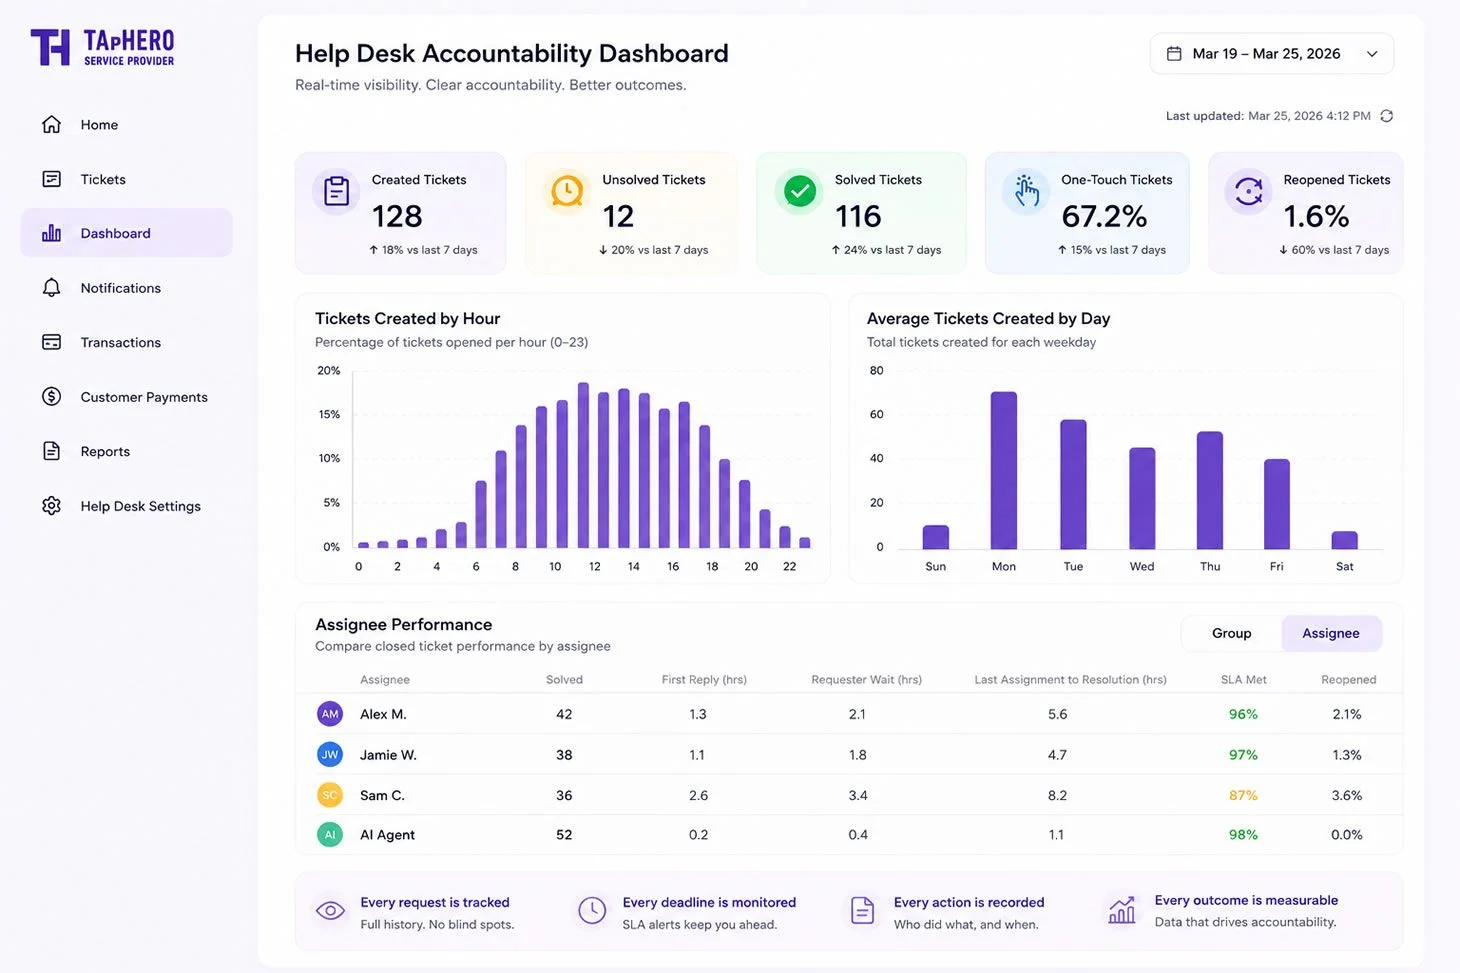Click the One-Touch Tickets hand icon

[x=1027, y=191]
